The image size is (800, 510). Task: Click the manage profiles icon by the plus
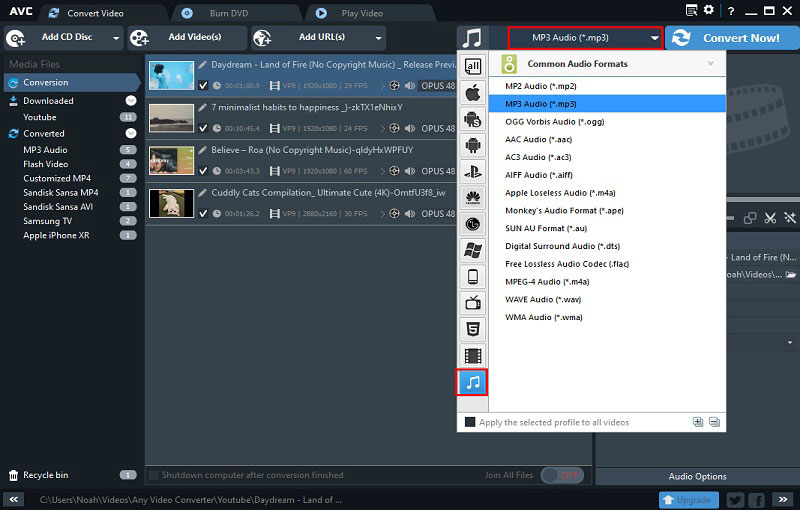(714, 422)
